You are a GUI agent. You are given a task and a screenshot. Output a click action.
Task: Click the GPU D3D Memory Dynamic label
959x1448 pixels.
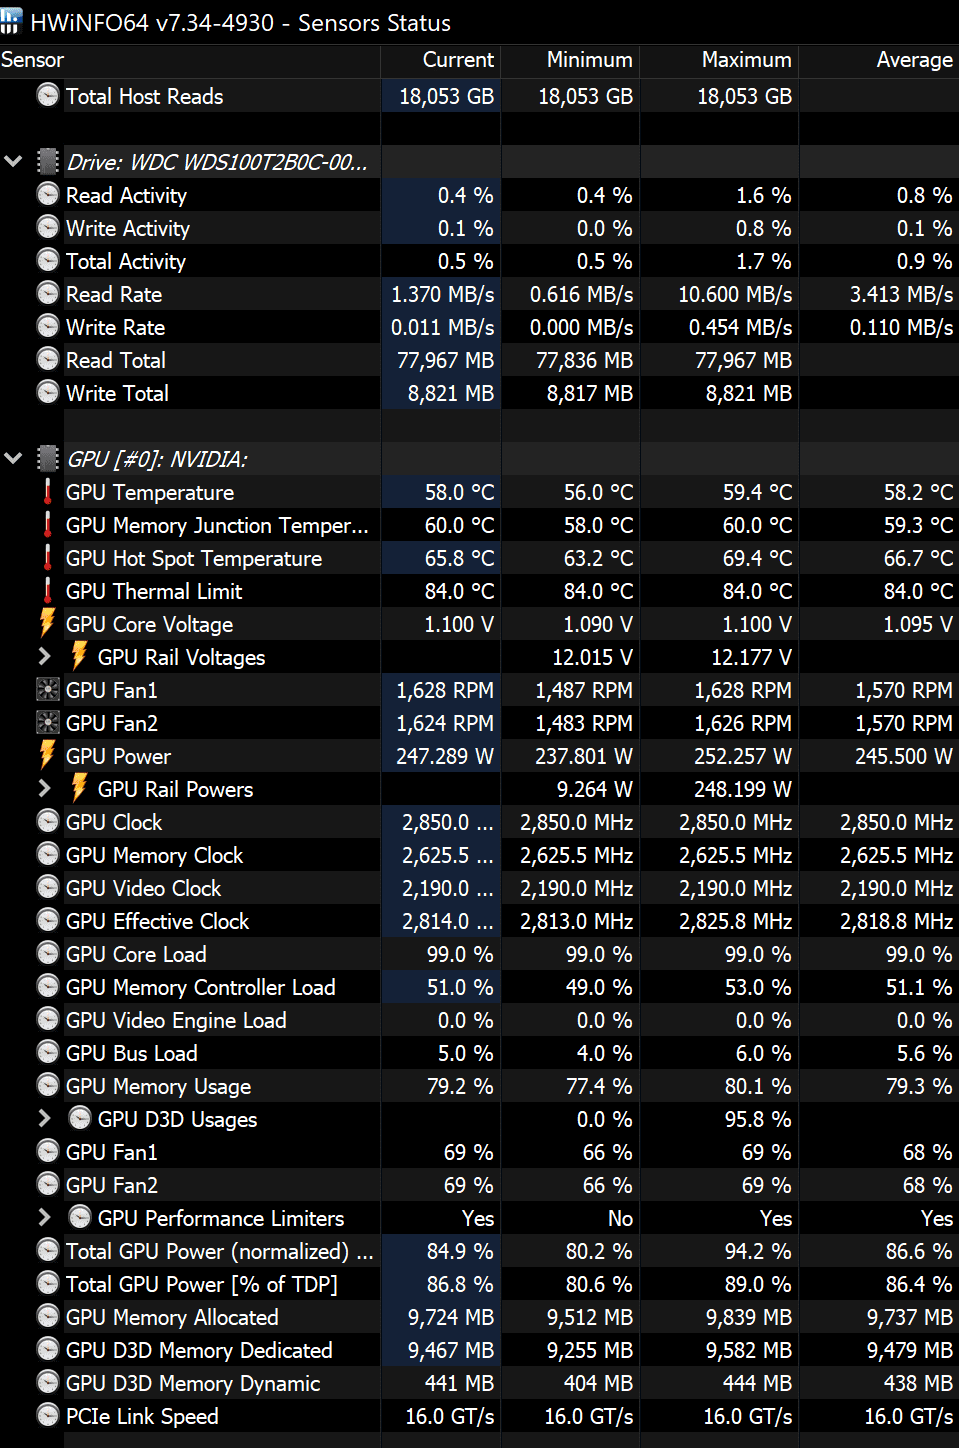pos(193,1383)
